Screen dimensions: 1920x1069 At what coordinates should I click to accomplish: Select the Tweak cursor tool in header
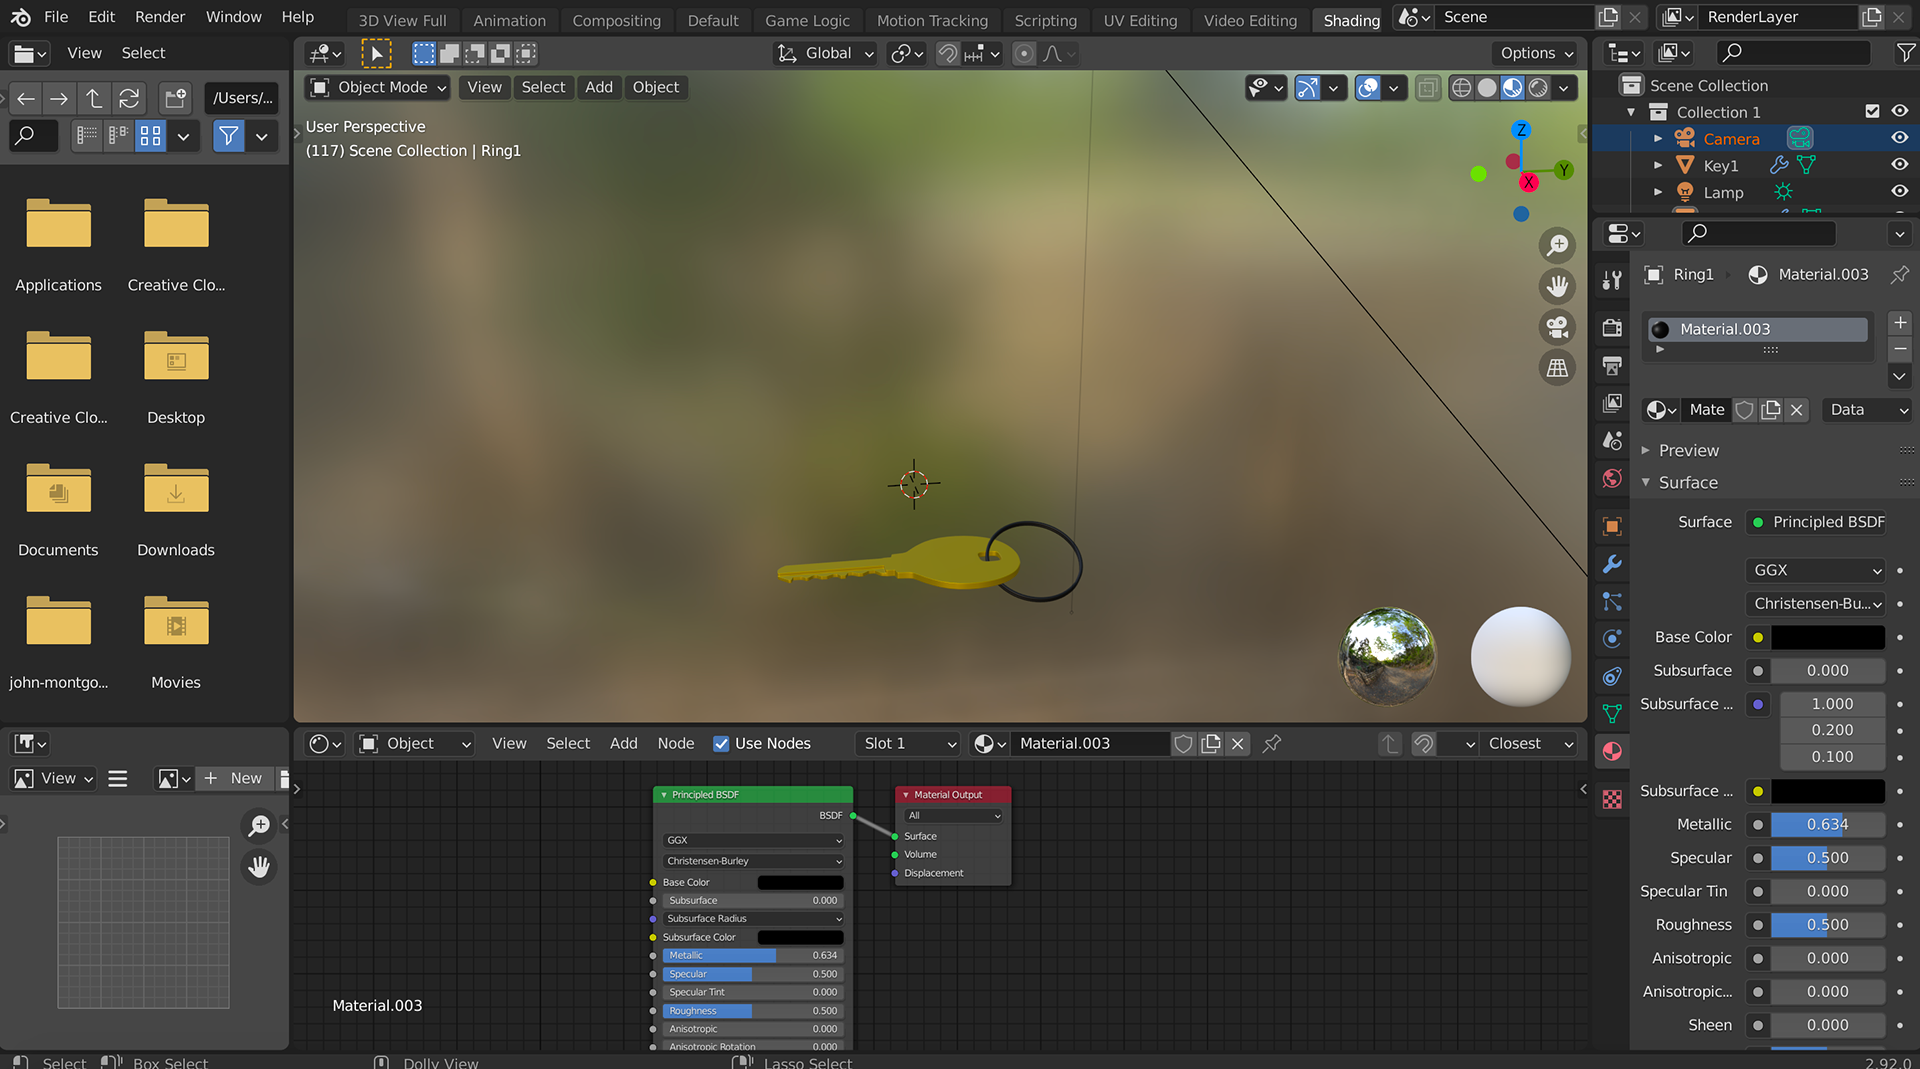click(376, 54)
